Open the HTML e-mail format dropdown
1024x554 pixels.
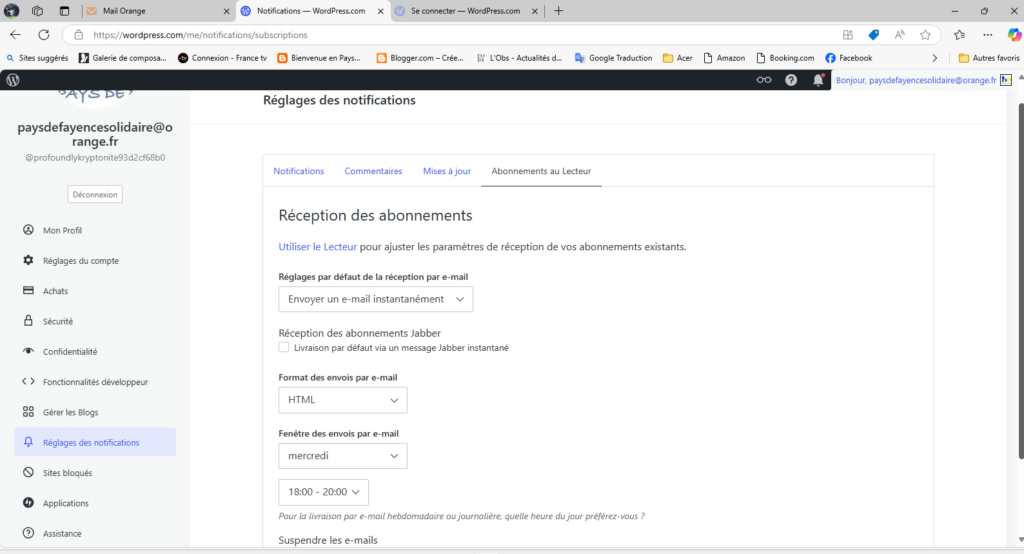pos(342,400)
